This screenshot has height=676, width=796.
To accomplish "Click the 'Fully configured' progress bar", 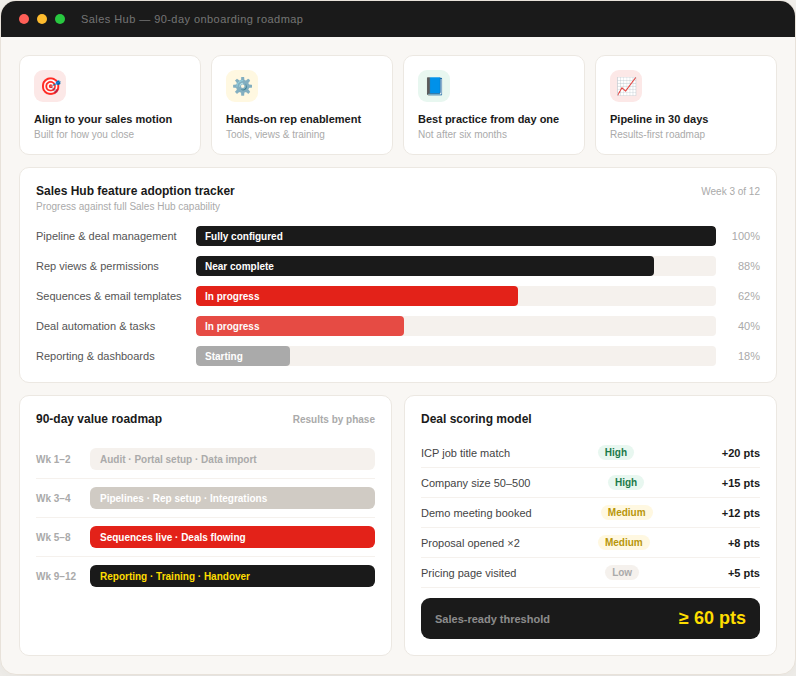I will [456, 236].
